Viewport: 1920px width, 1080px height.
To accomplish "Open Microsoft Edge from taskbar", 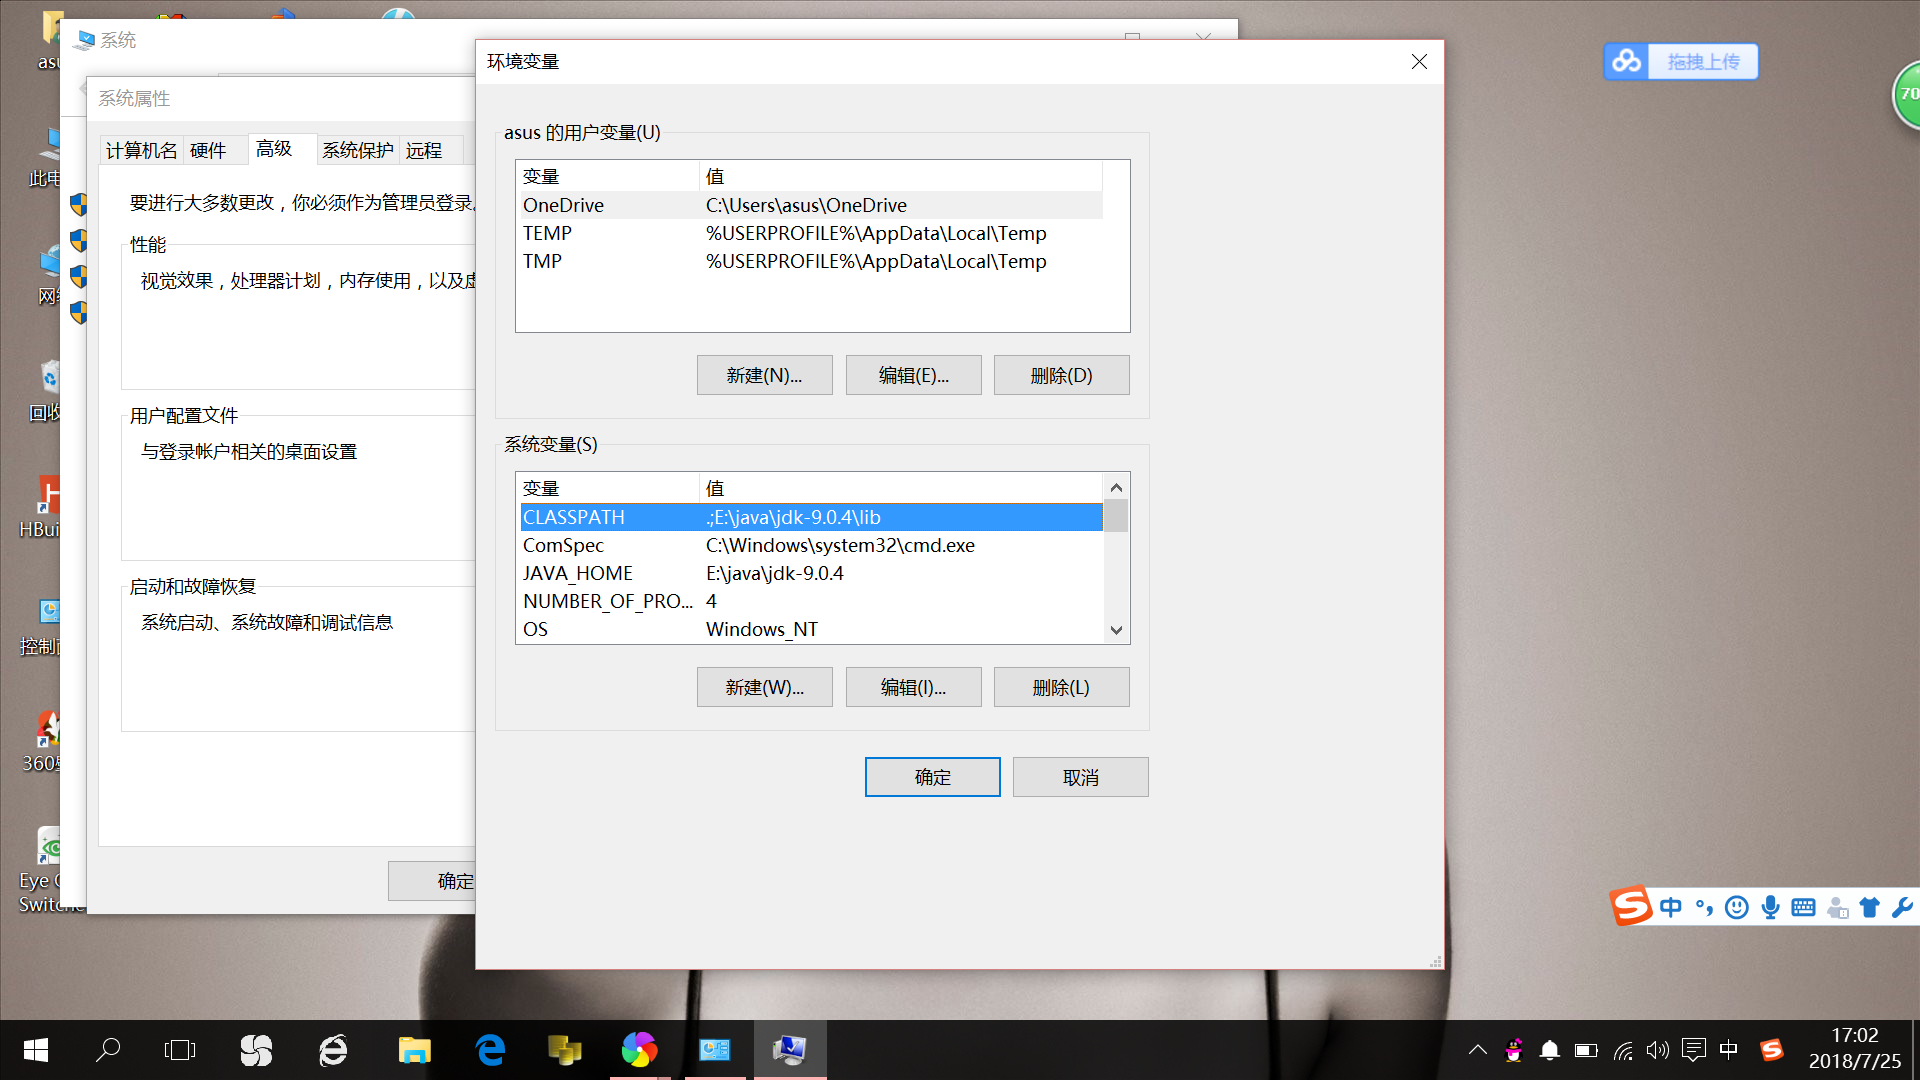I will click(490, 1050).
